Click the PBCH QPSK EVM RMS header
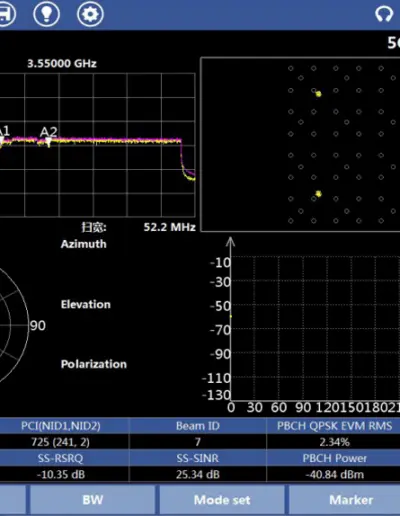The height and width of the screenshot is (516, 400). [x=334, y=426]
